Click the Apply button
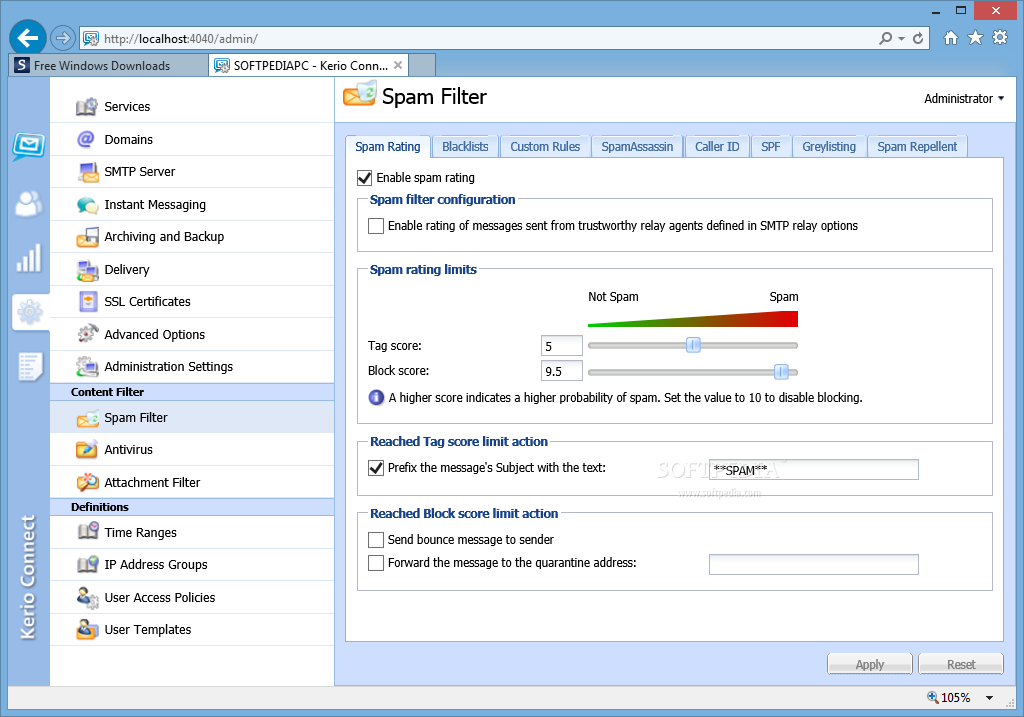The height and width of the screenshot is (717, 1024). tap(869, 664)
